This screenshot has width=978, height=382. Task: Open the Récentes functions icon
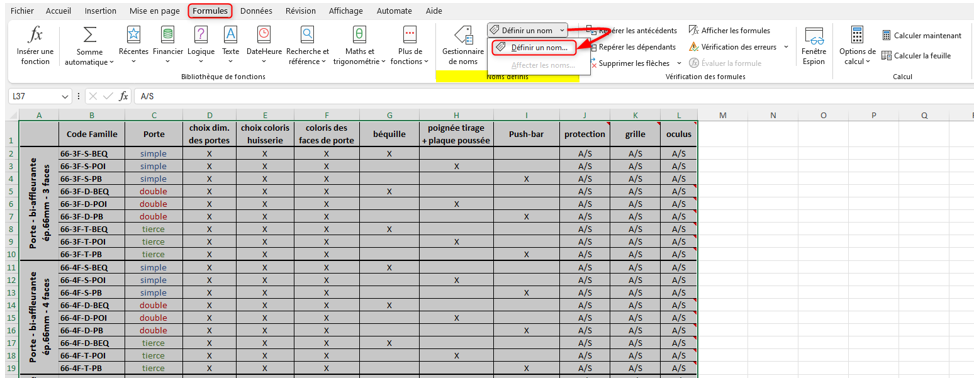(x=133, y=34)
